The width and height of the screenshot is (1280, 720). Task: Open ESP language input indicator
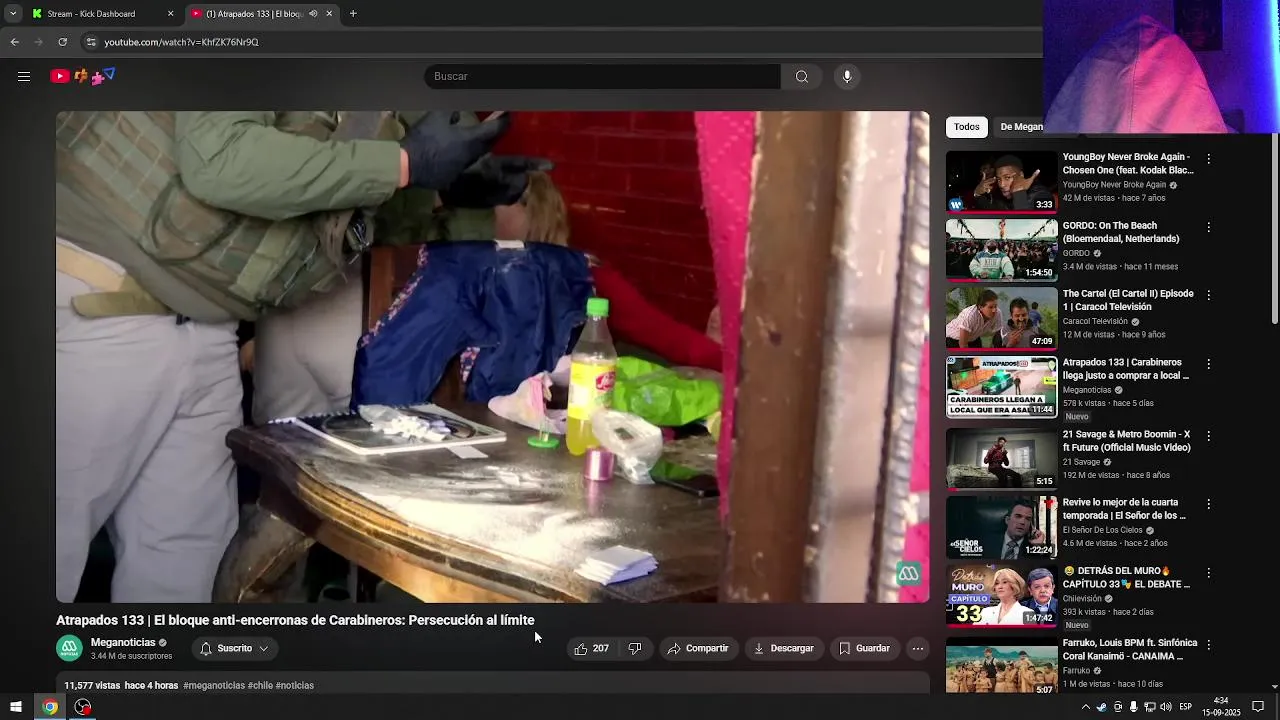coord(1185,707)
